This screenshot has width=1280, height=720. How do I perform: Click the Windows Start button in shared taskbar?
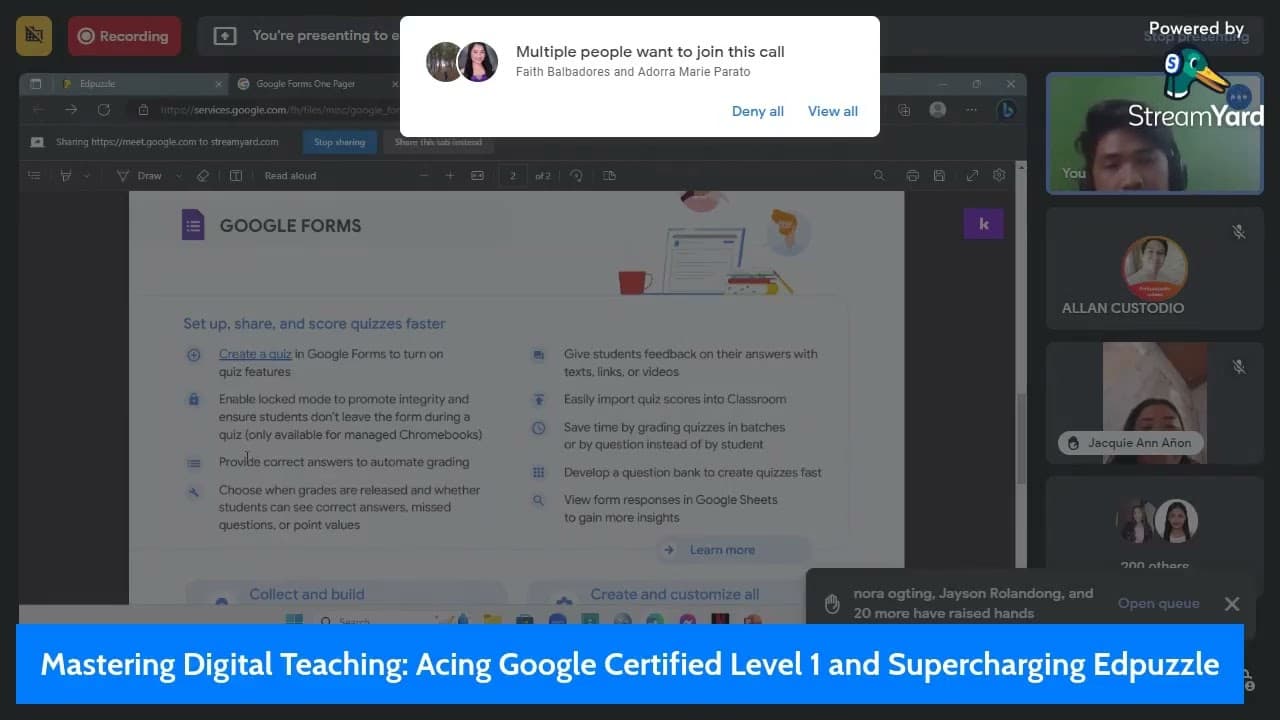(x=295, y=621)
